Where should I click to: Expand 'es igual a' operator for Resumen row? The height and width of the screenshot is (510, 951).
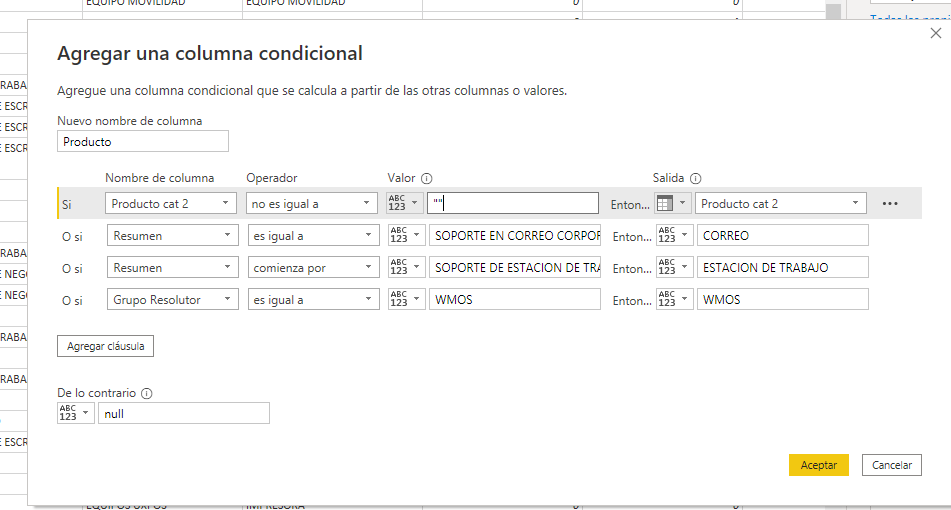313,235
